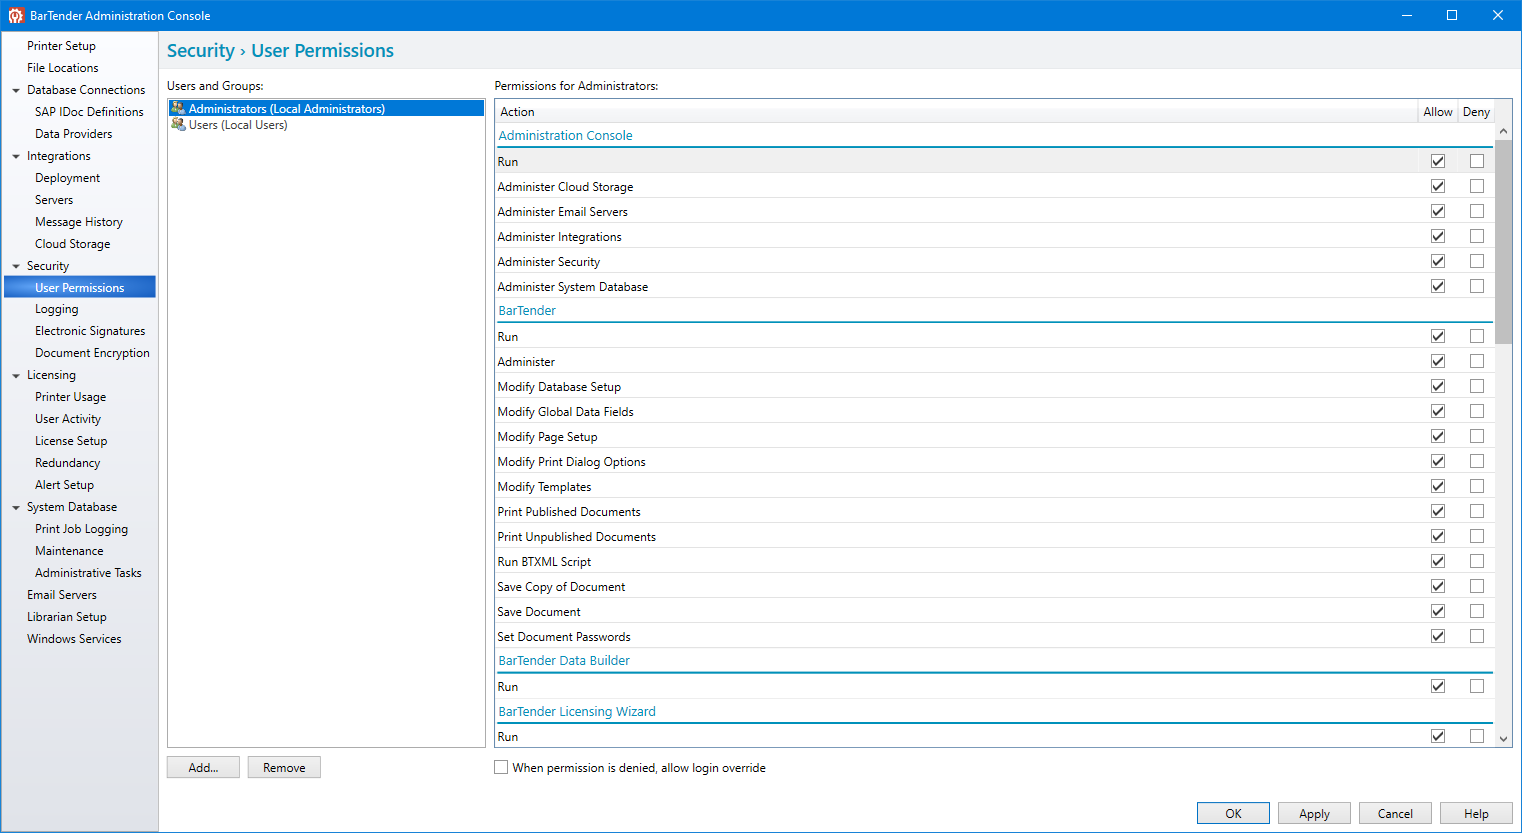
Task: Uncheck Allow for Administer Security
Action: 1437,261
